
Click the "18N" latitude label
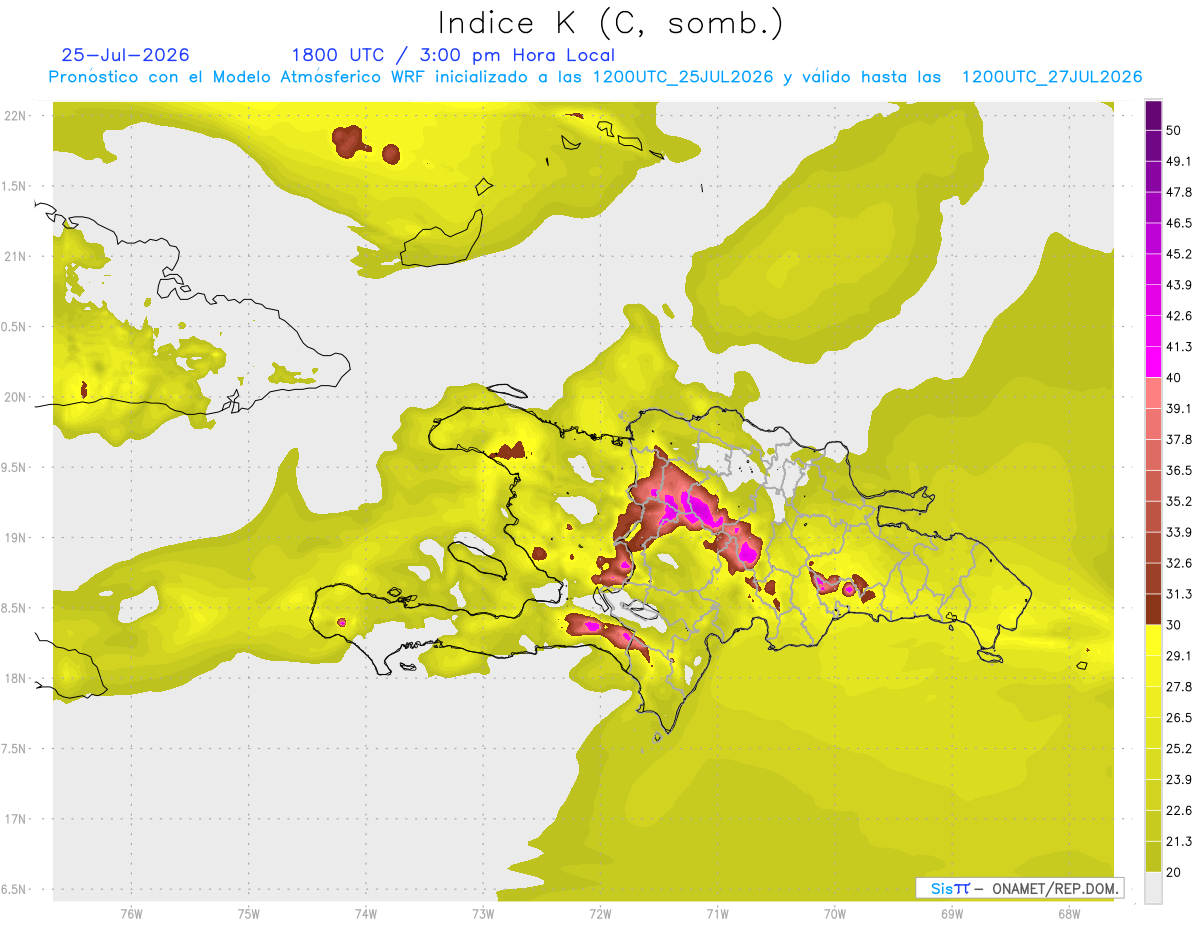point(15,678)
